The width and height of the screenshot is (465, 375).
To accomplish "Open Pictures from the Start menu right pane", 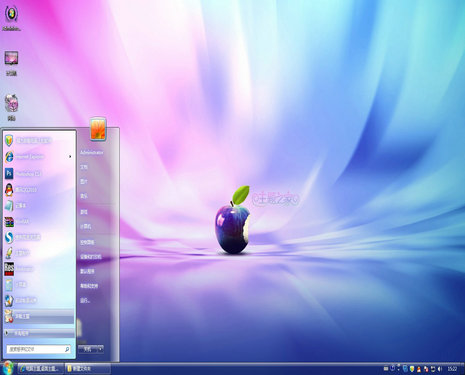I will point(84,182).
